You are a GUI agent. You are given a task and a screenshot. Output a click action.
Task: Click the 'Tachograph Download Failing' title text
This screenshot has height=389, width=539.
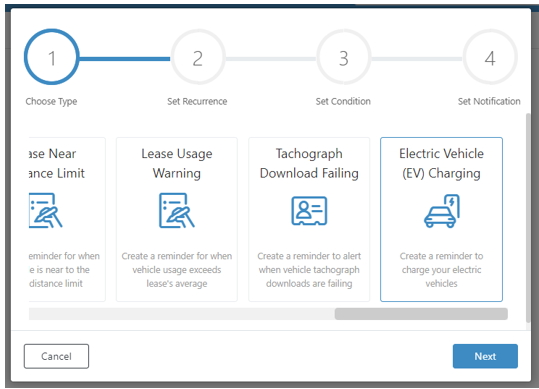tap(309, 163)
